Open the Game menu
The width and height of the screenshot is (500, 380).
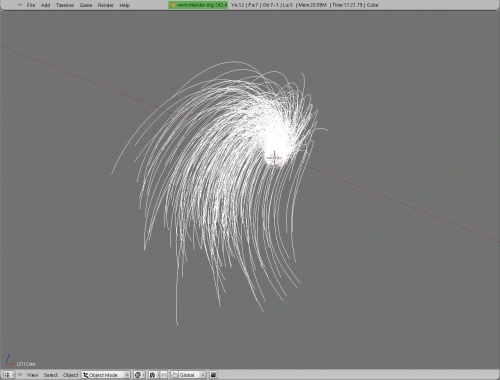click(86, 5)
